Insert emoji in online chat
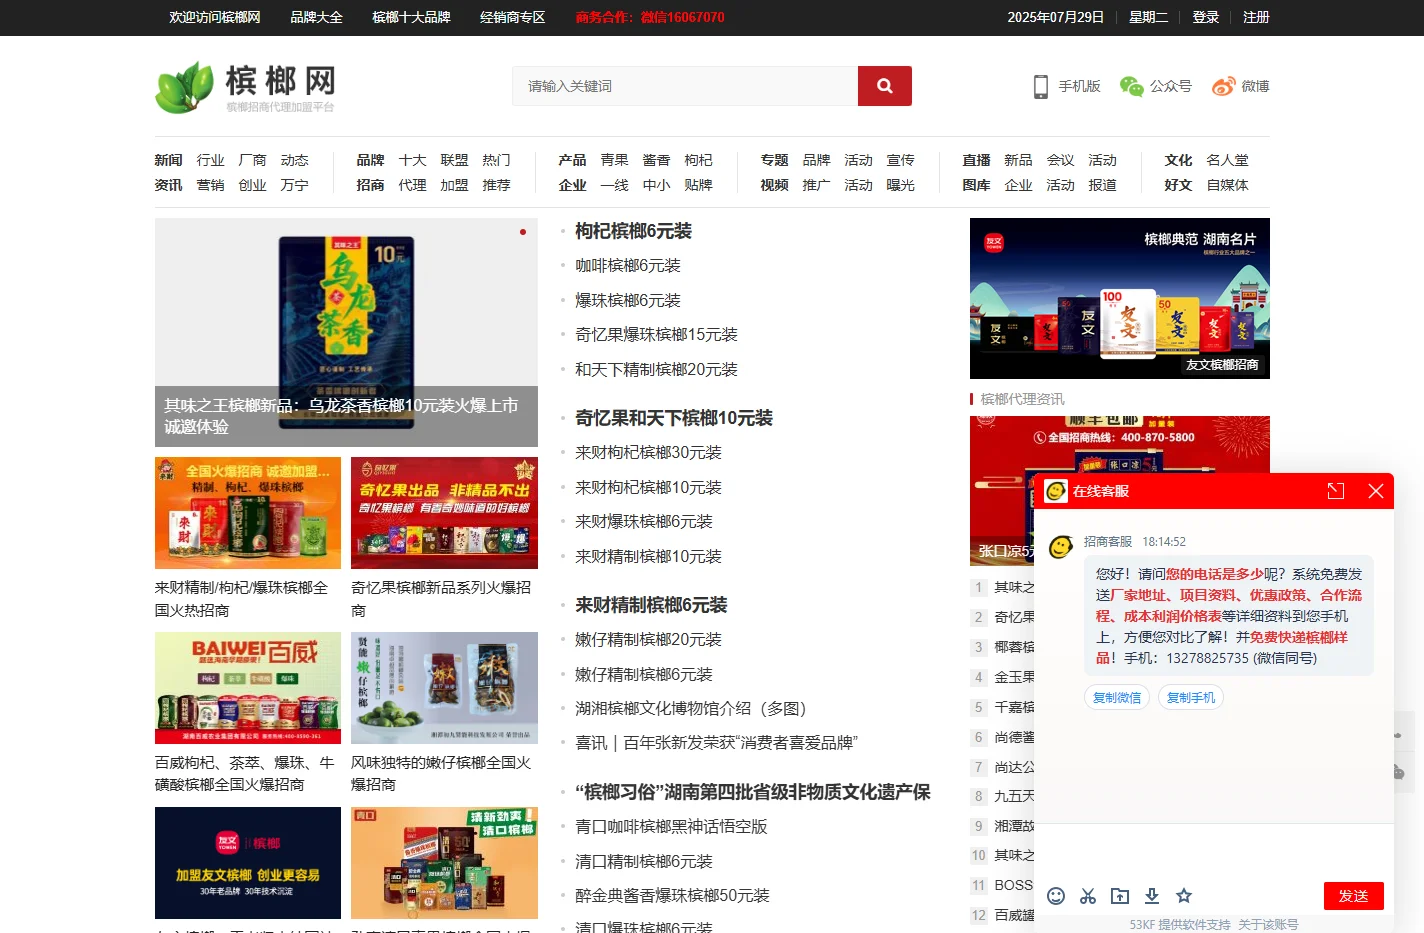This screenshot has width=1424, height=933. click(x=1055, y=896)
